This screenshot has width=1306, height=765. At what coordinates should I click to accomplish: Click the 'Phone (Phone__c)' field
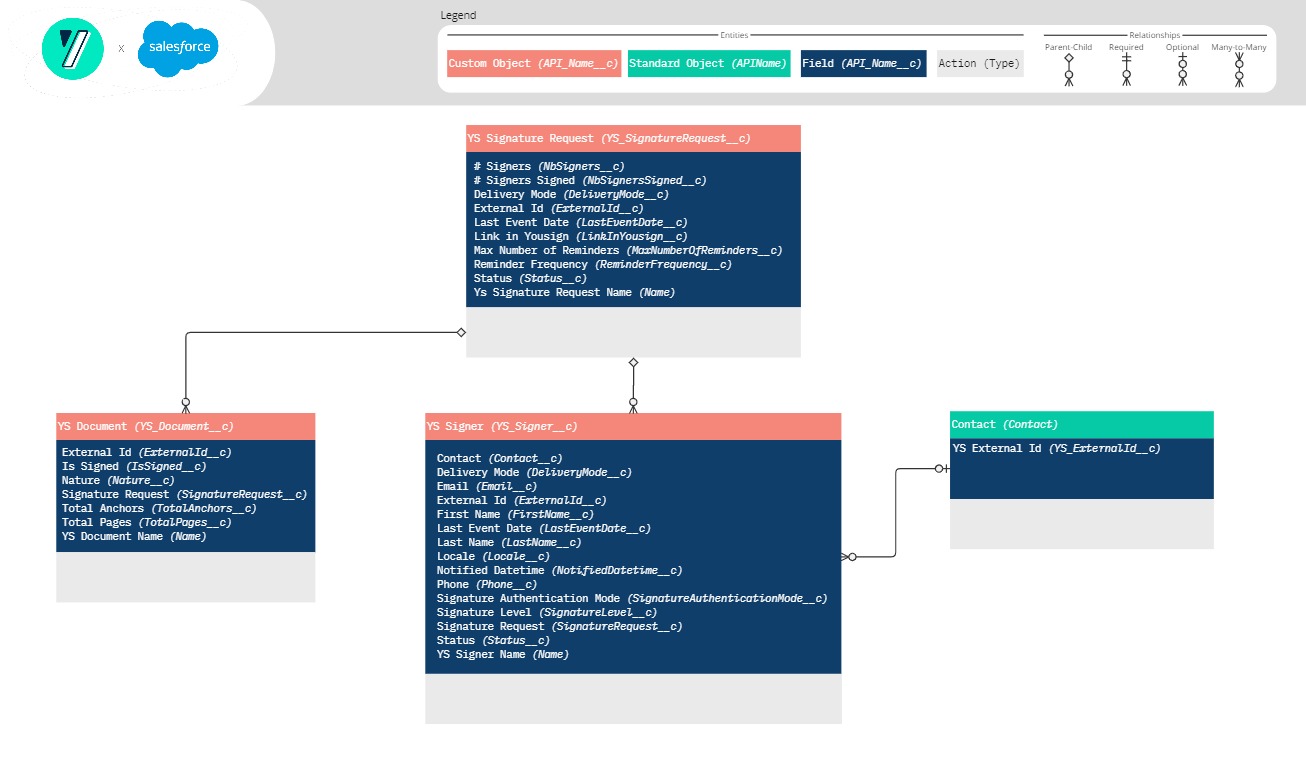[x=487, y=584]
